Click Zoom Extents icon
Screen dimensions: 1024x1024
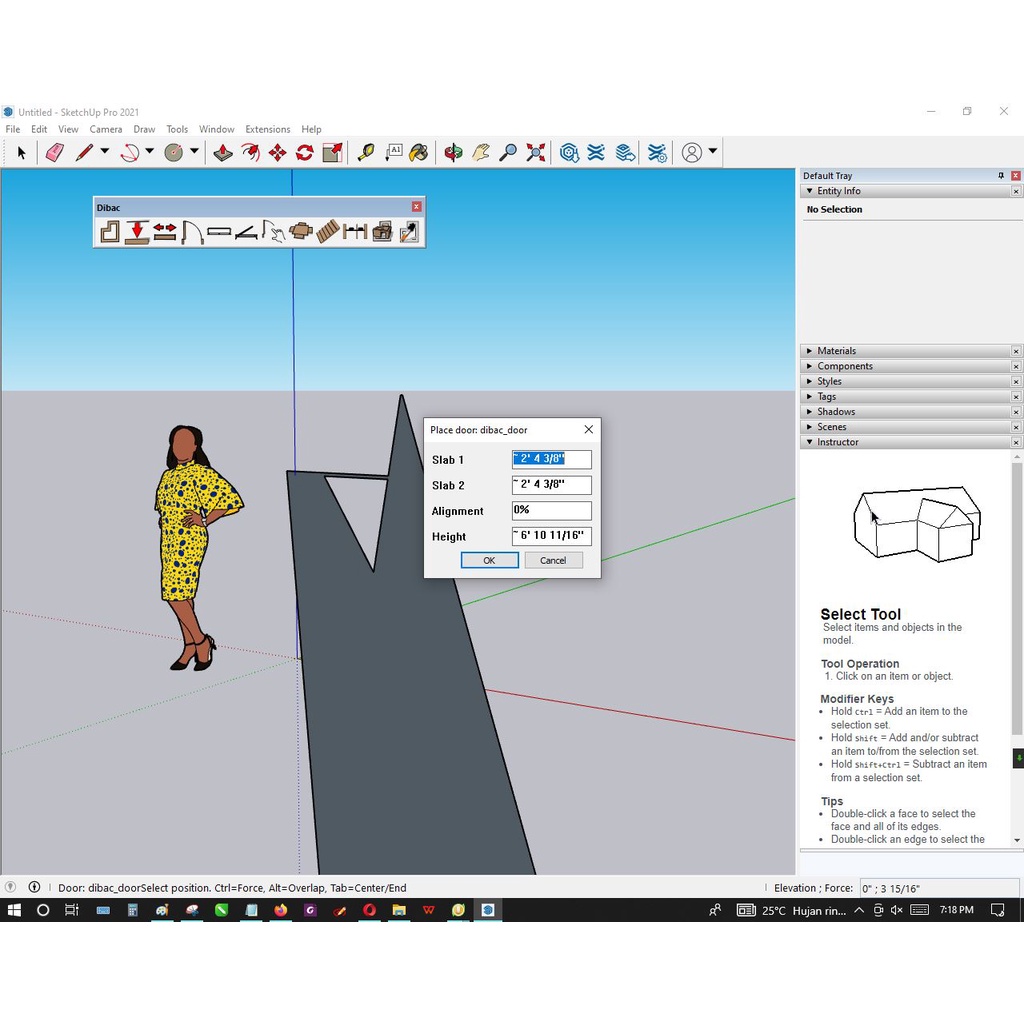536,153
